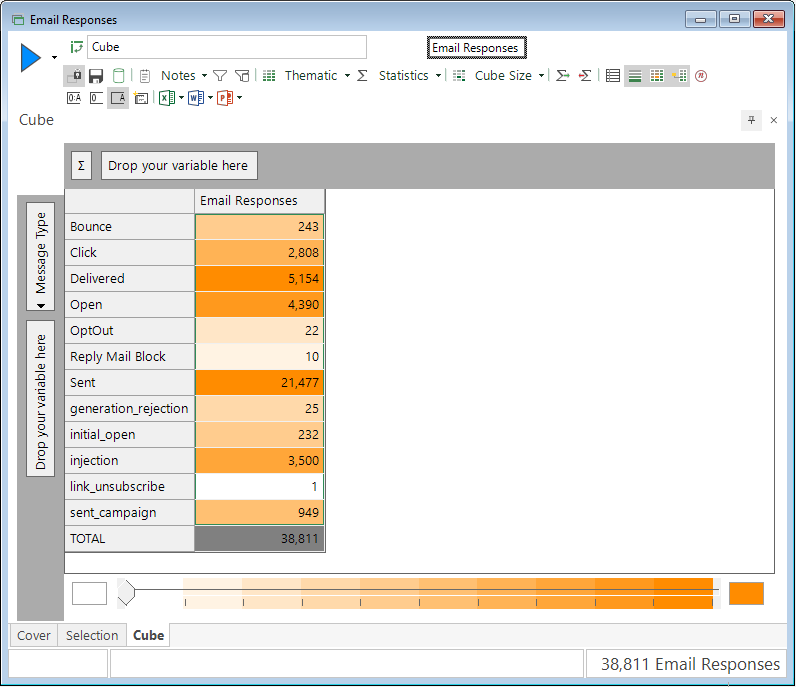Select the Click row header

tap(130, 253)
